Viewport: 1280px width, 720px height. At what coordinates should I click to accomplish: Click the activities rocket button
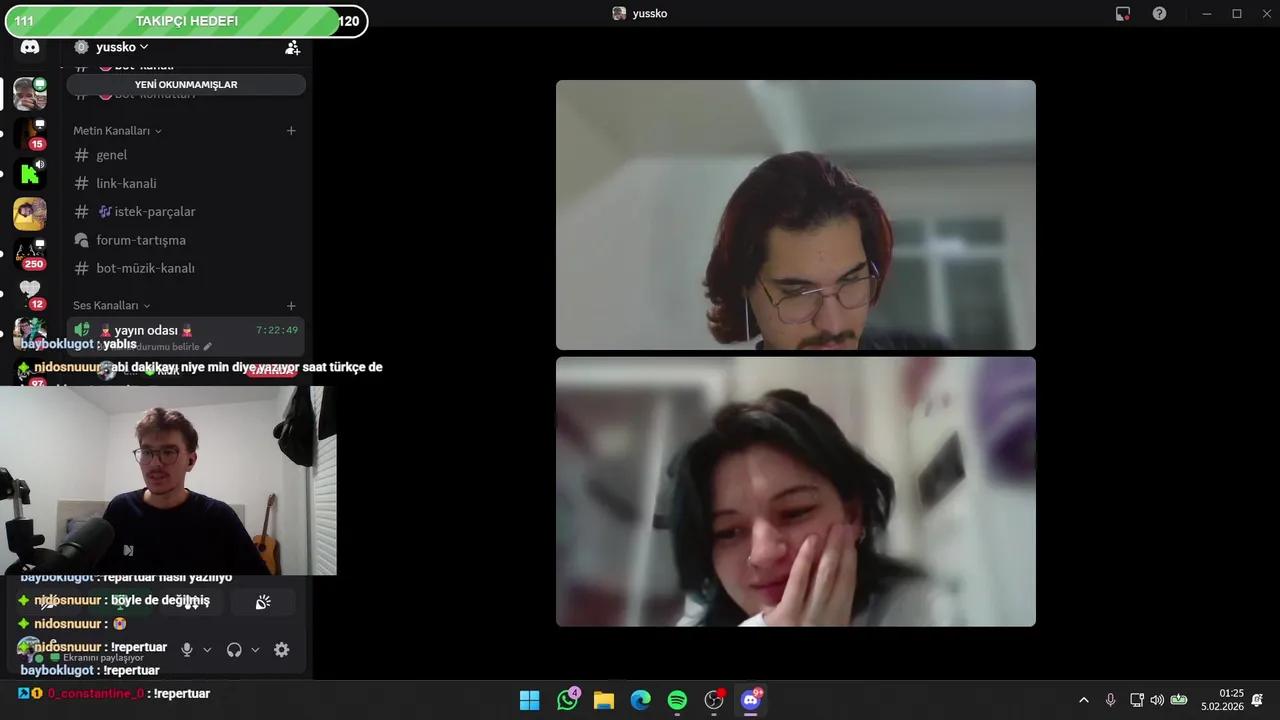point(191,602)
